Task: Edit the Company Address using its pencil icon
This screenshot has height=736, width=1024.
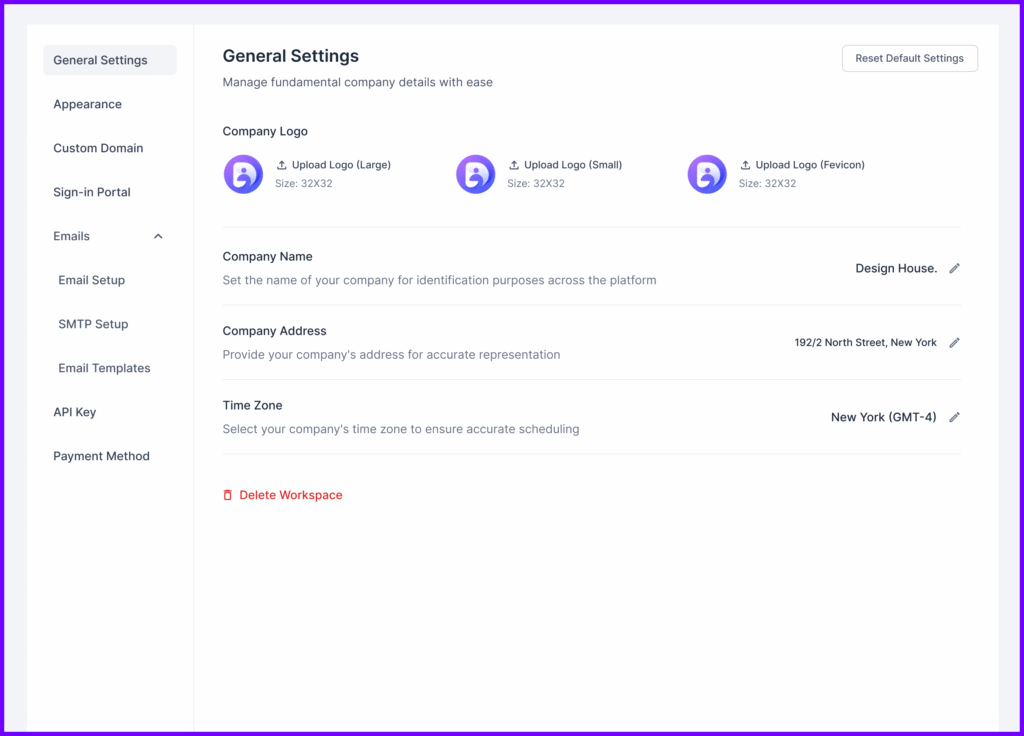Action: [954, 342]
